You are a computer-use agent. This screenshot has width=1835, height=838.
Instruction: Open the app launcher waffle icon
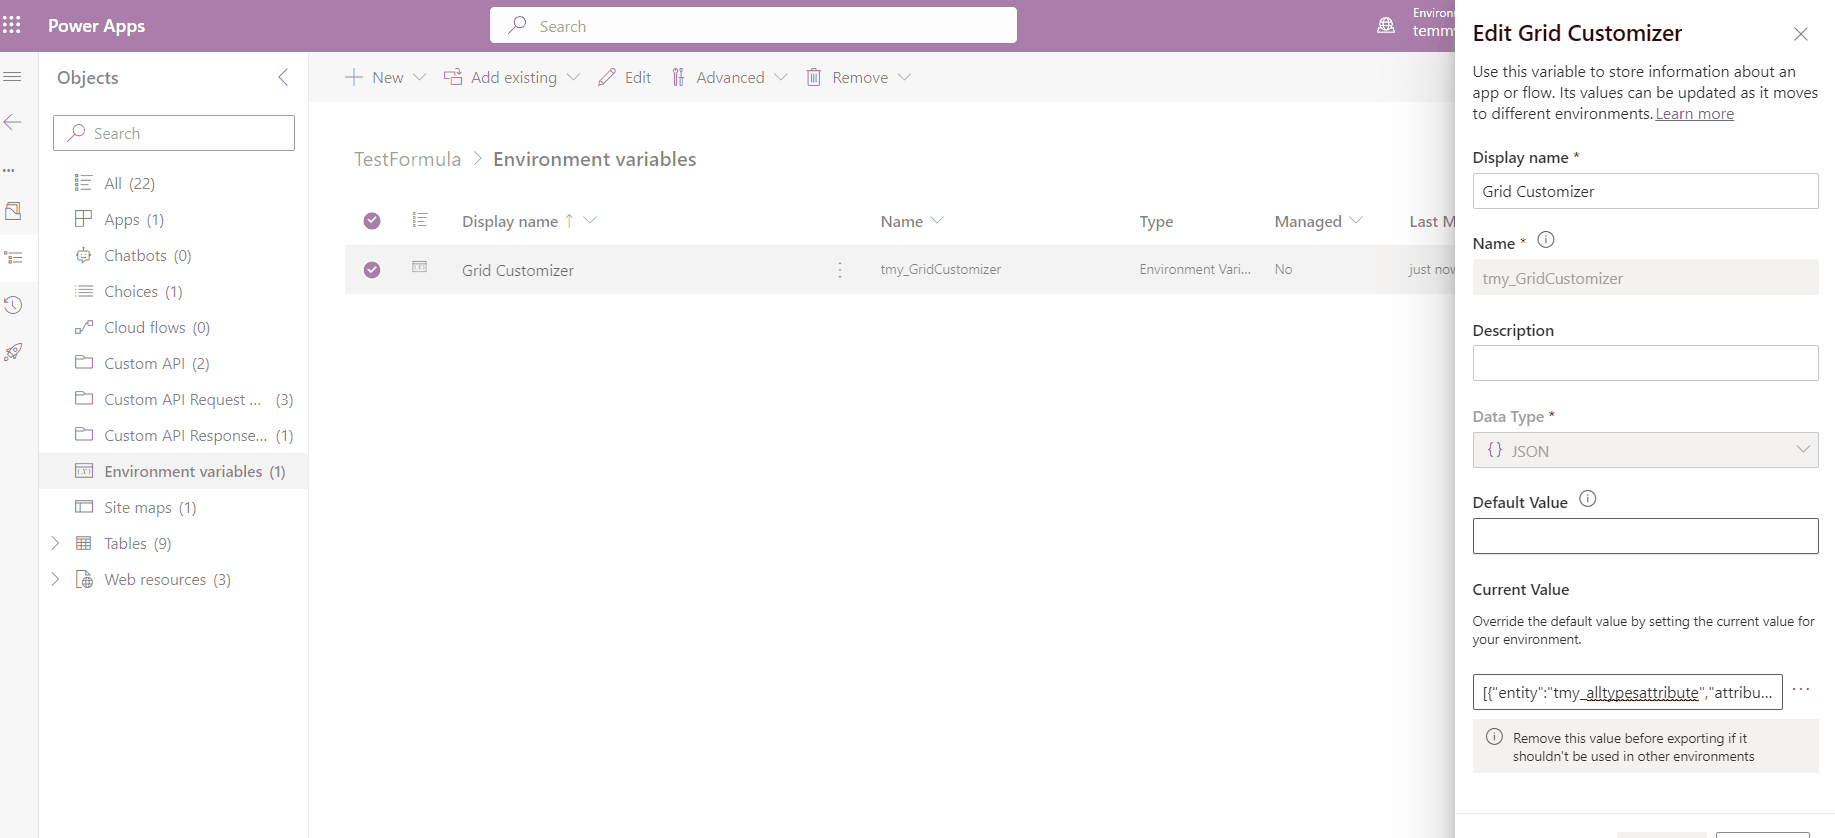tap(12, 25)
